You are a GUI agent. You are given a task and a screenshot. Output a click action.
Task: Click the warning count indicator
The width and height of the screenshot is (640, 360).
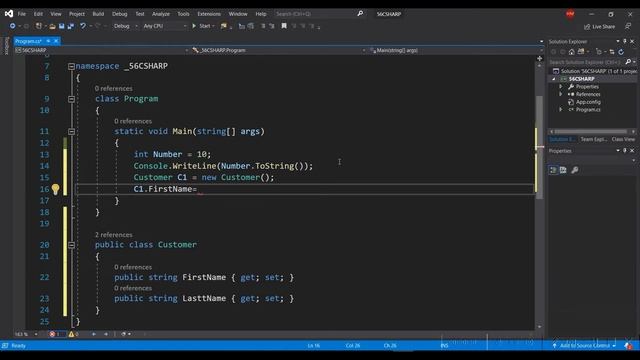(73, 334)
